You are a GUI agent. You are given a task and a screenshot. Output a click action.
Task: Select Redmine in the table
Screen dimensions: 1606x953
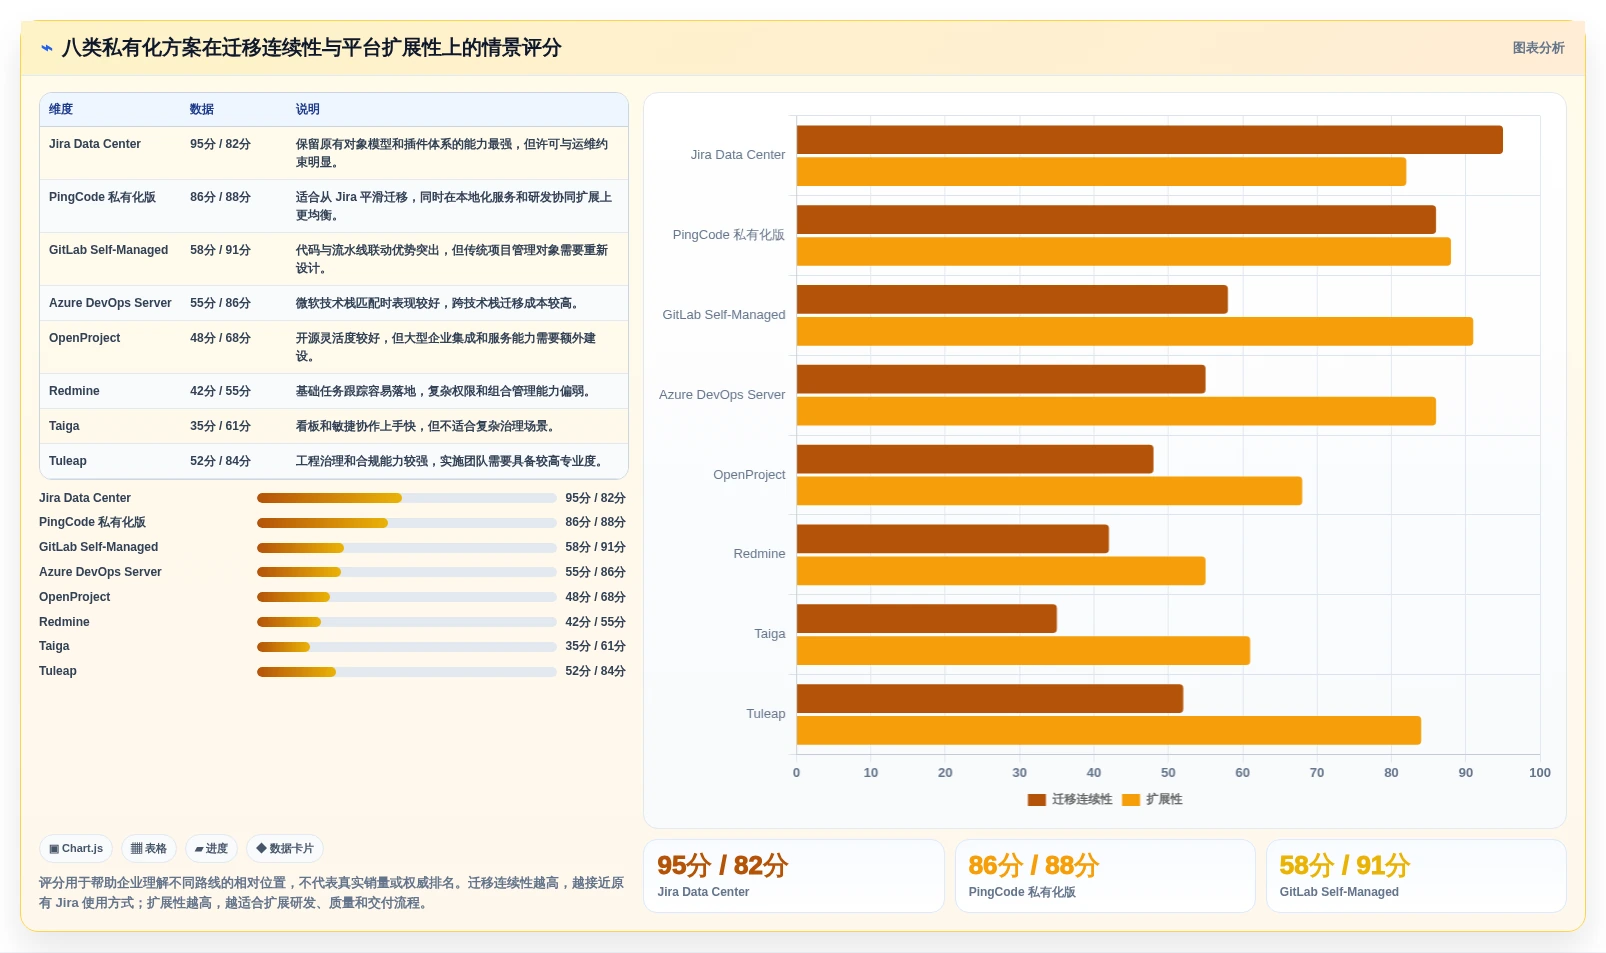point(74,391)
